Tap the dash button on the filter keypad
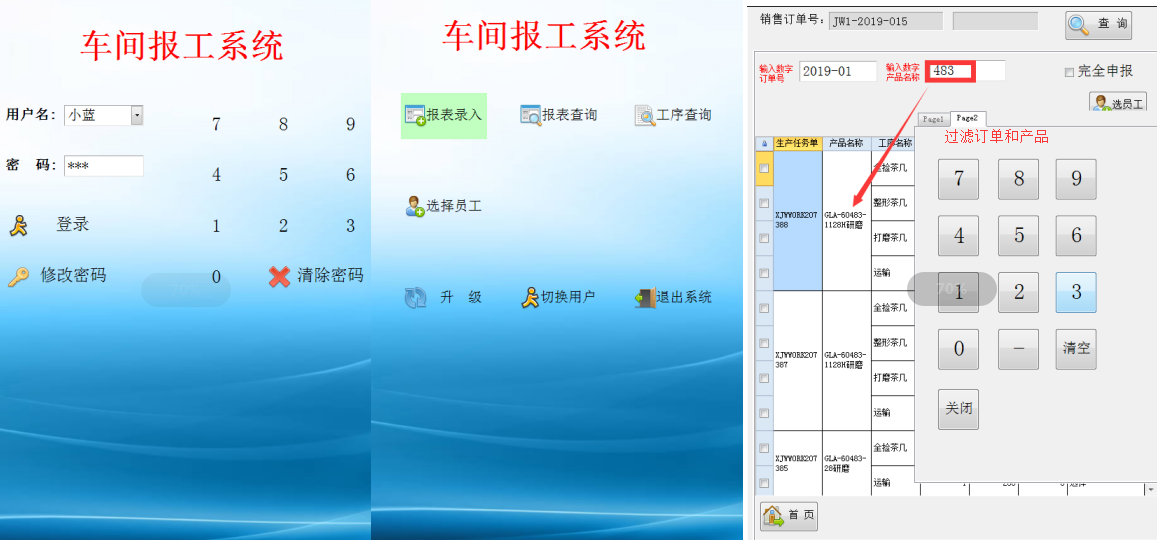This screenshot has height=540, width=1157. click(1018, 349)
